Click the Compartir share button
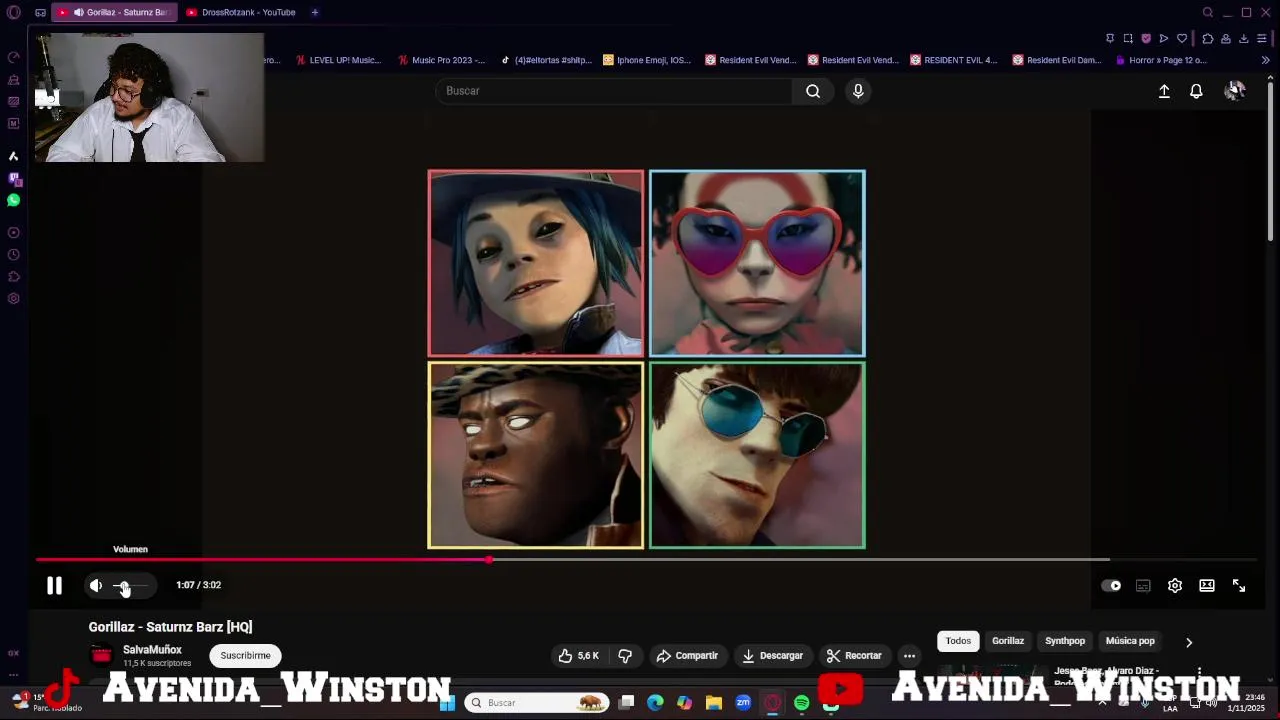This screenshot has height=720, width=1280. 687,656
